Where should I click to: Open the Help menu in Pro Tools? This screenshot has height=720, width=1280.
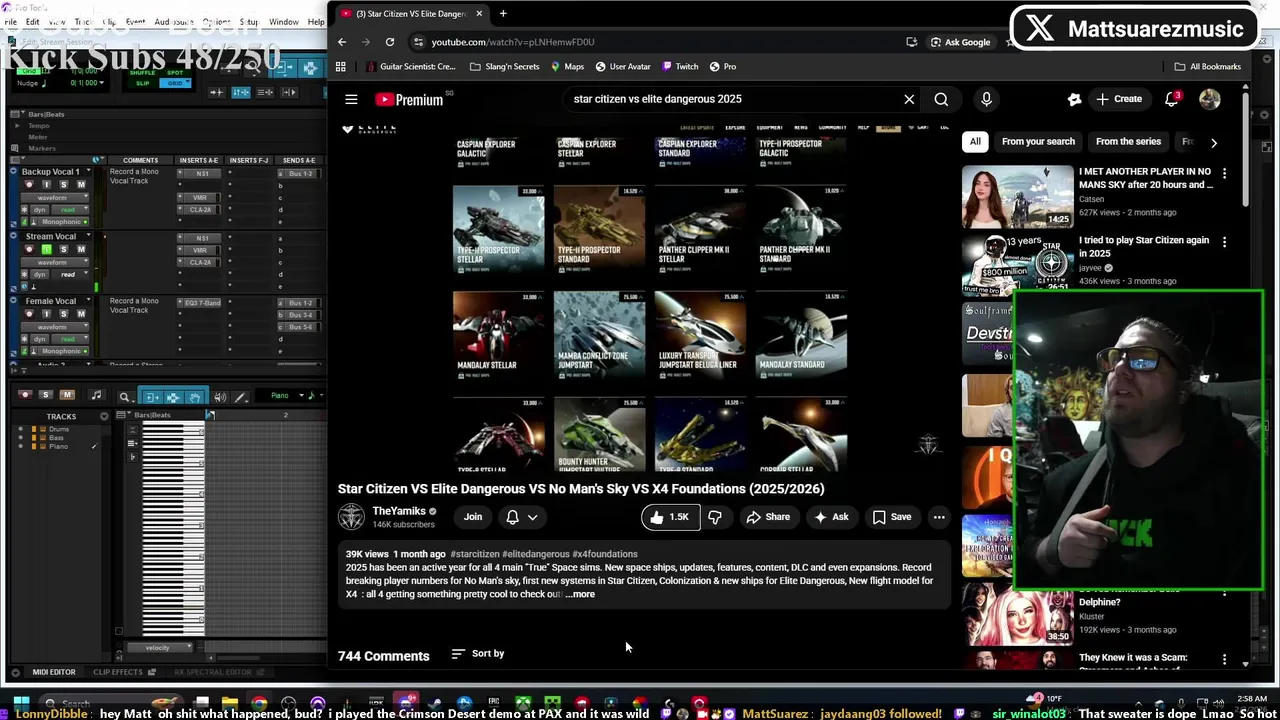coord(316,22)
